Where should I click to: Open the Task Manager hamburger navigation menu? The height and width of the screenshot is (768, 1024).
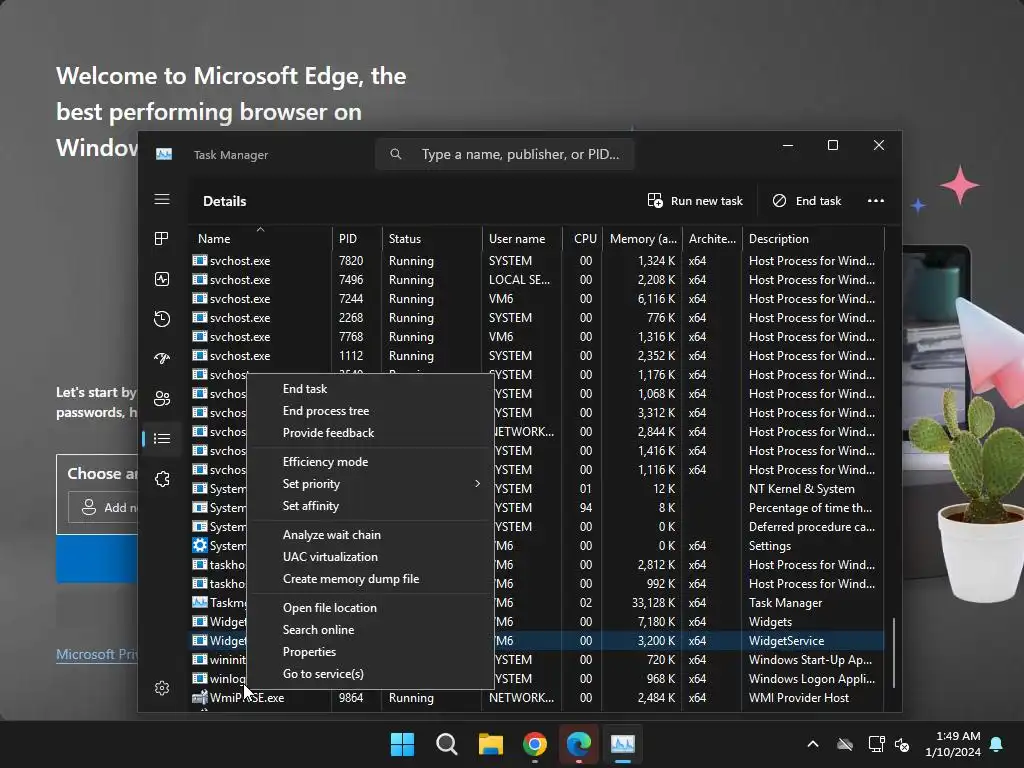coord(162,199)
